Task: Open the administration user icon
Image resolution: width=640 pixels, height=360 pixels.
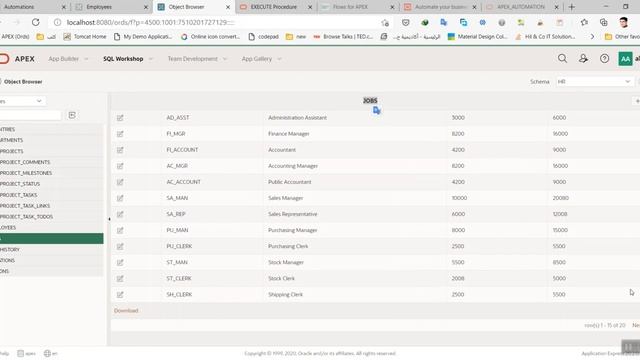Action: coord(583,59)
